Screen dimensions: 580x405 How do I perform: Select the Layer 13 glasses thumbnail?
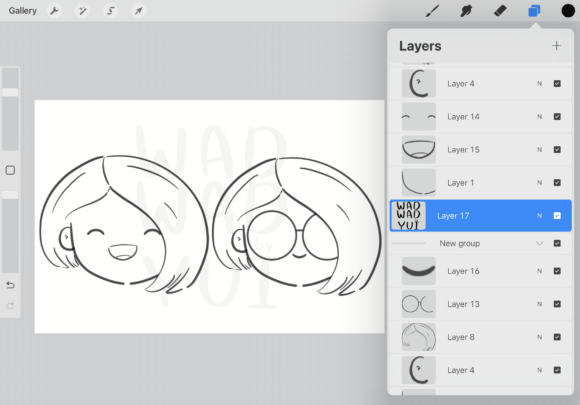click(419, 304)
